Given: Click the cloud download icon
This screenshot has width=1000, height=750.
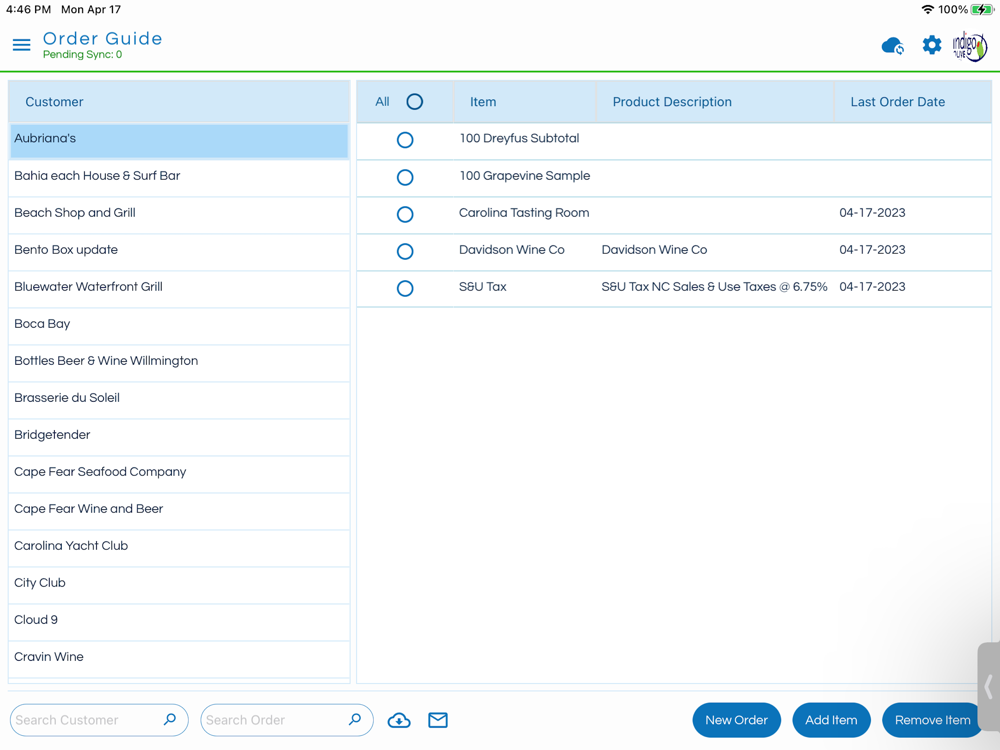Looking at the screenshot, I should click(399, 720).
